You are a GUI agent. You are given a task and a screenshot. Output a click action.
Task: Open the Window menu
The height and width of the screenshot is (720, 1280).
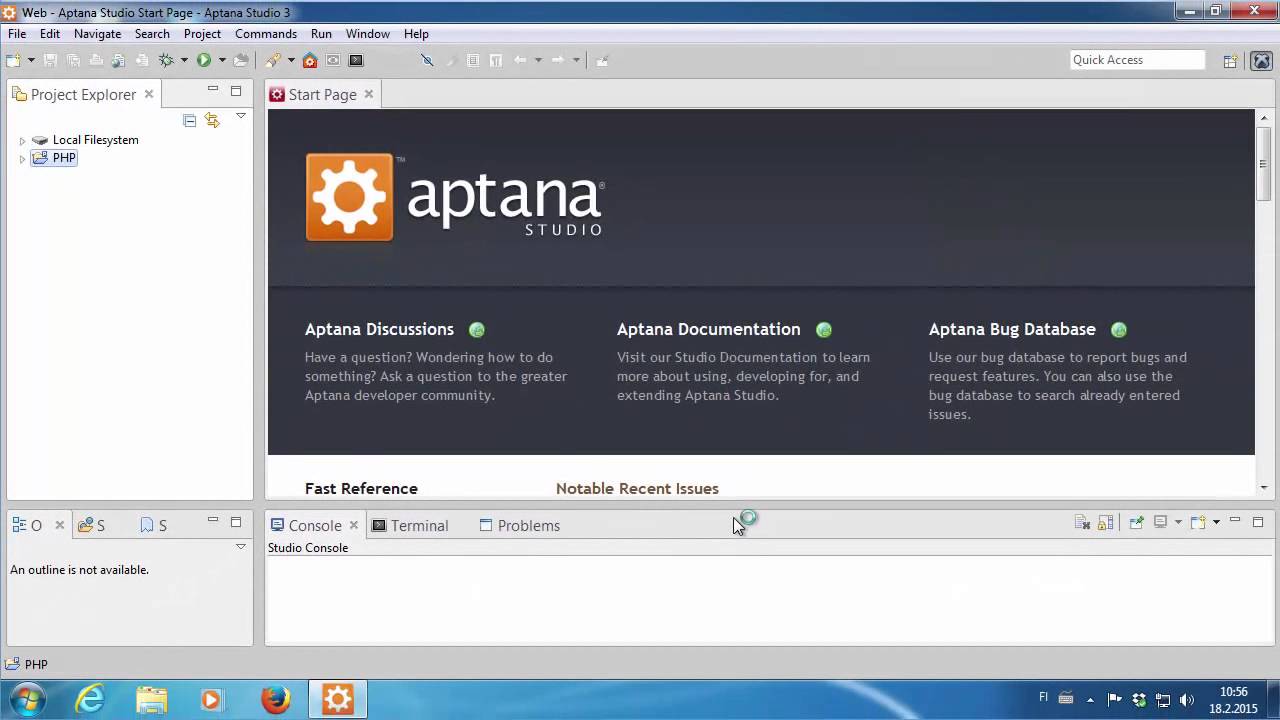(x=368, y=34)
